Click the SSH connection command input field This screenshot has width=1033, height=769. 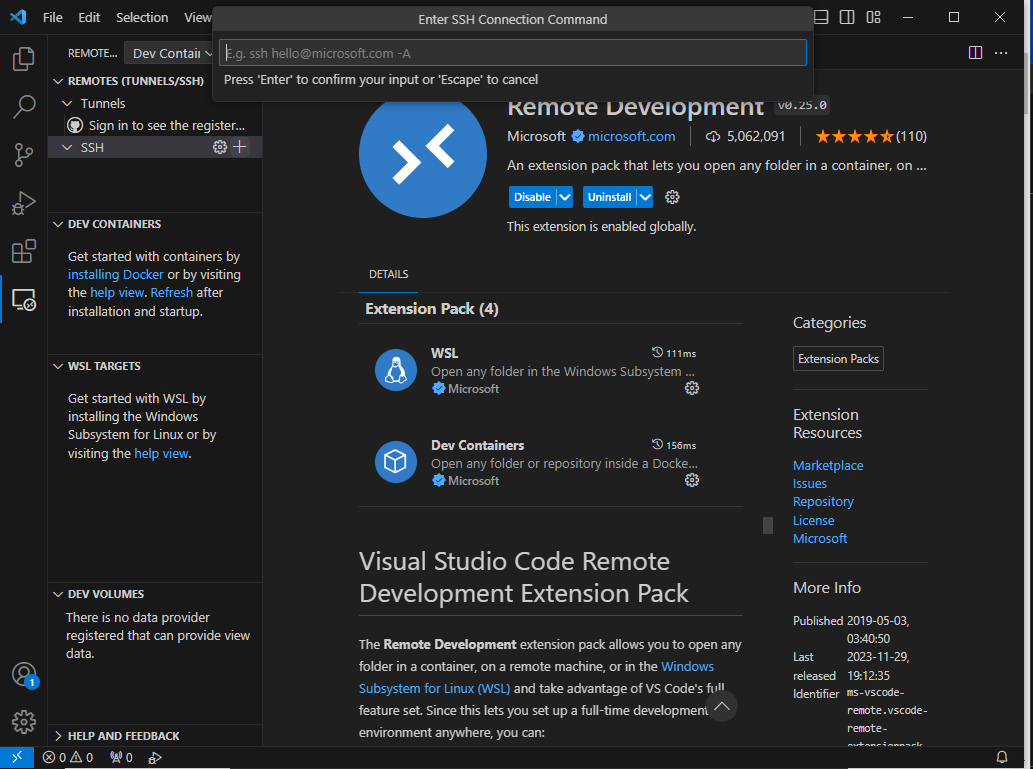coord(513,53)
